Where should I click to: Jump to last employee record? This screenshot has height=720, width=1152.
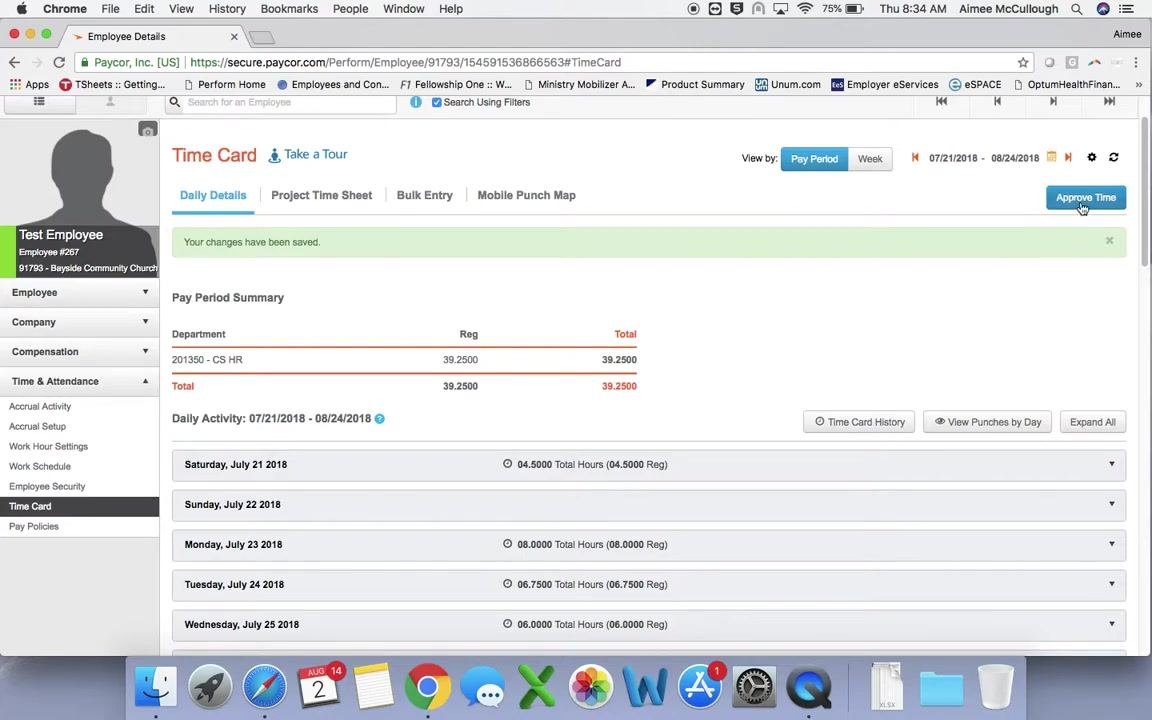[x=1109, y=101]
